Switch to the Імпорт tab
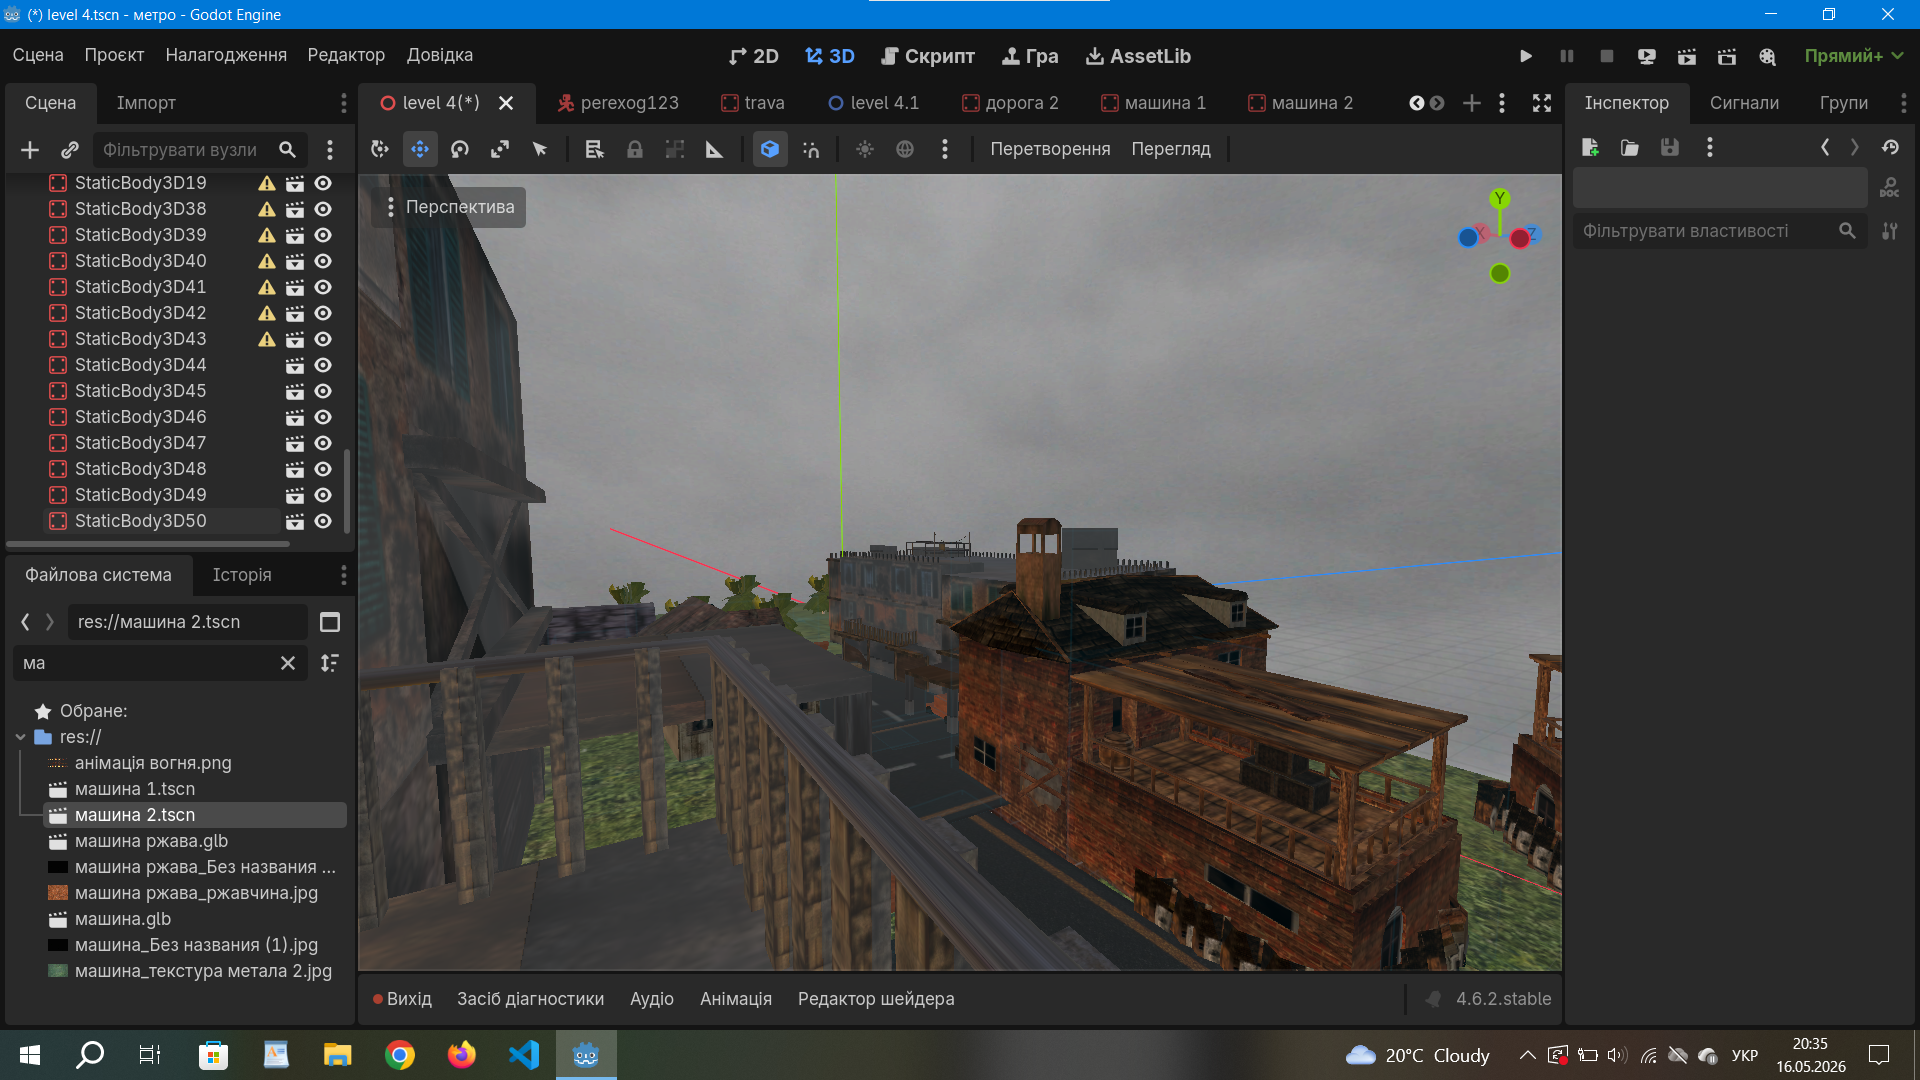The width and height of the screenshot is (1920, 1080). pos(146,103)
